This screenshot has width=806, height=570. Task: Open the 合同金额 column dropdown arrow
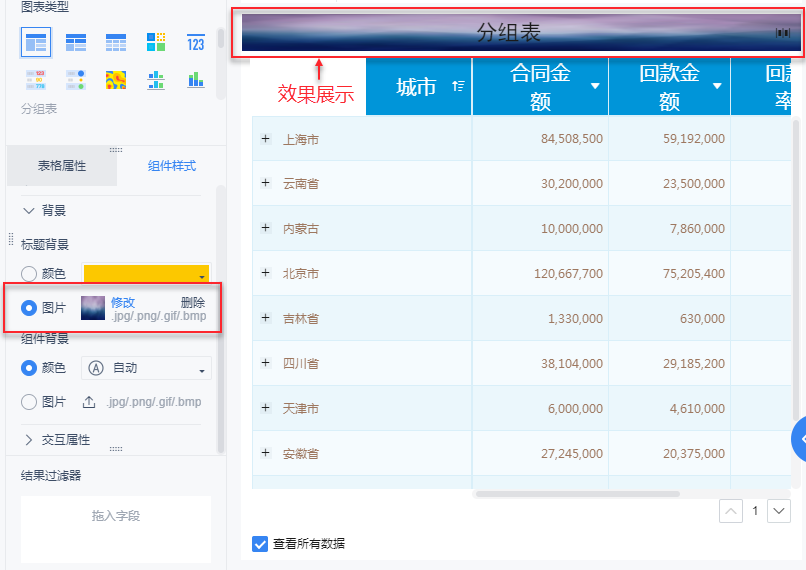[x=595, y=86]
